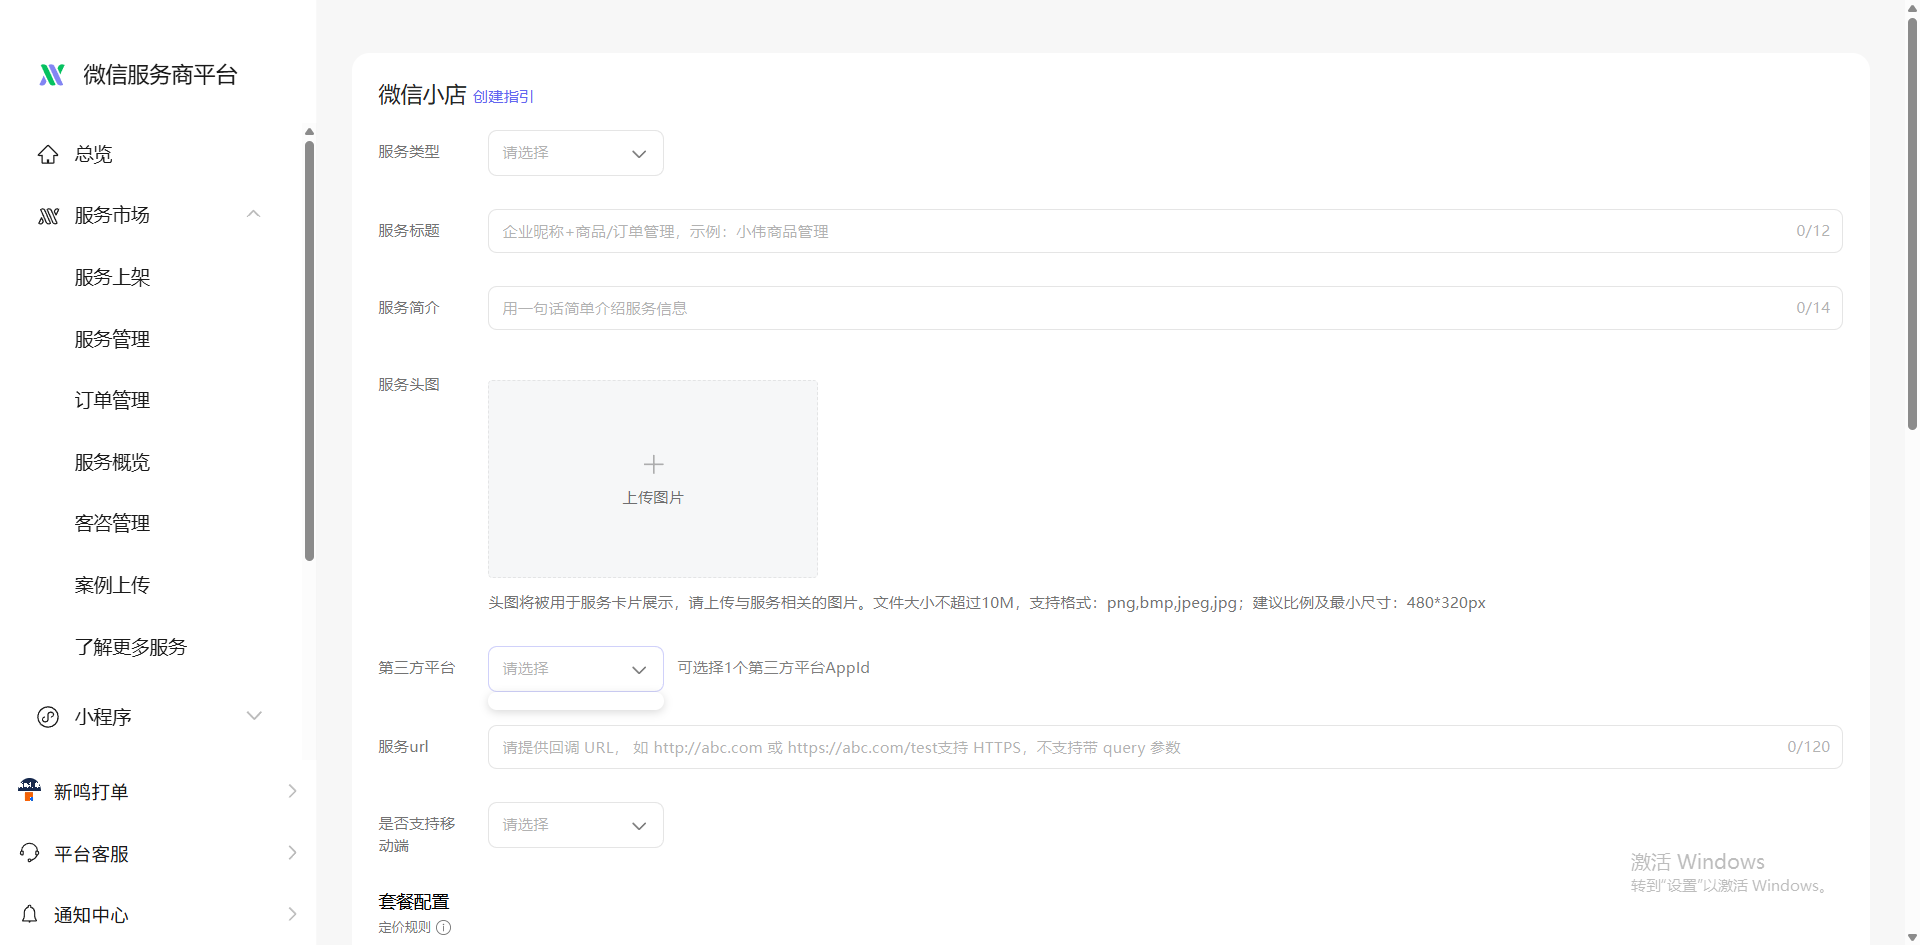Open the 是否支持移动端 dropdown
1920x945 pixels.
(x=576, y=825)
